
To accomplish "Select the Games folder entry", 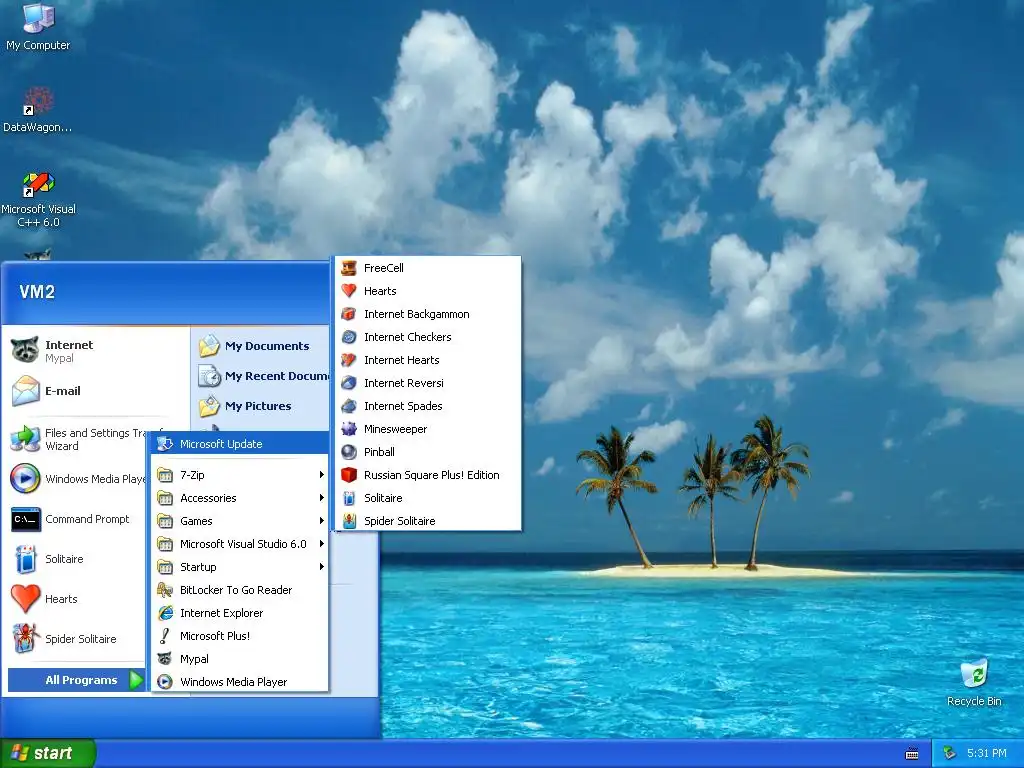I will 240,520.
